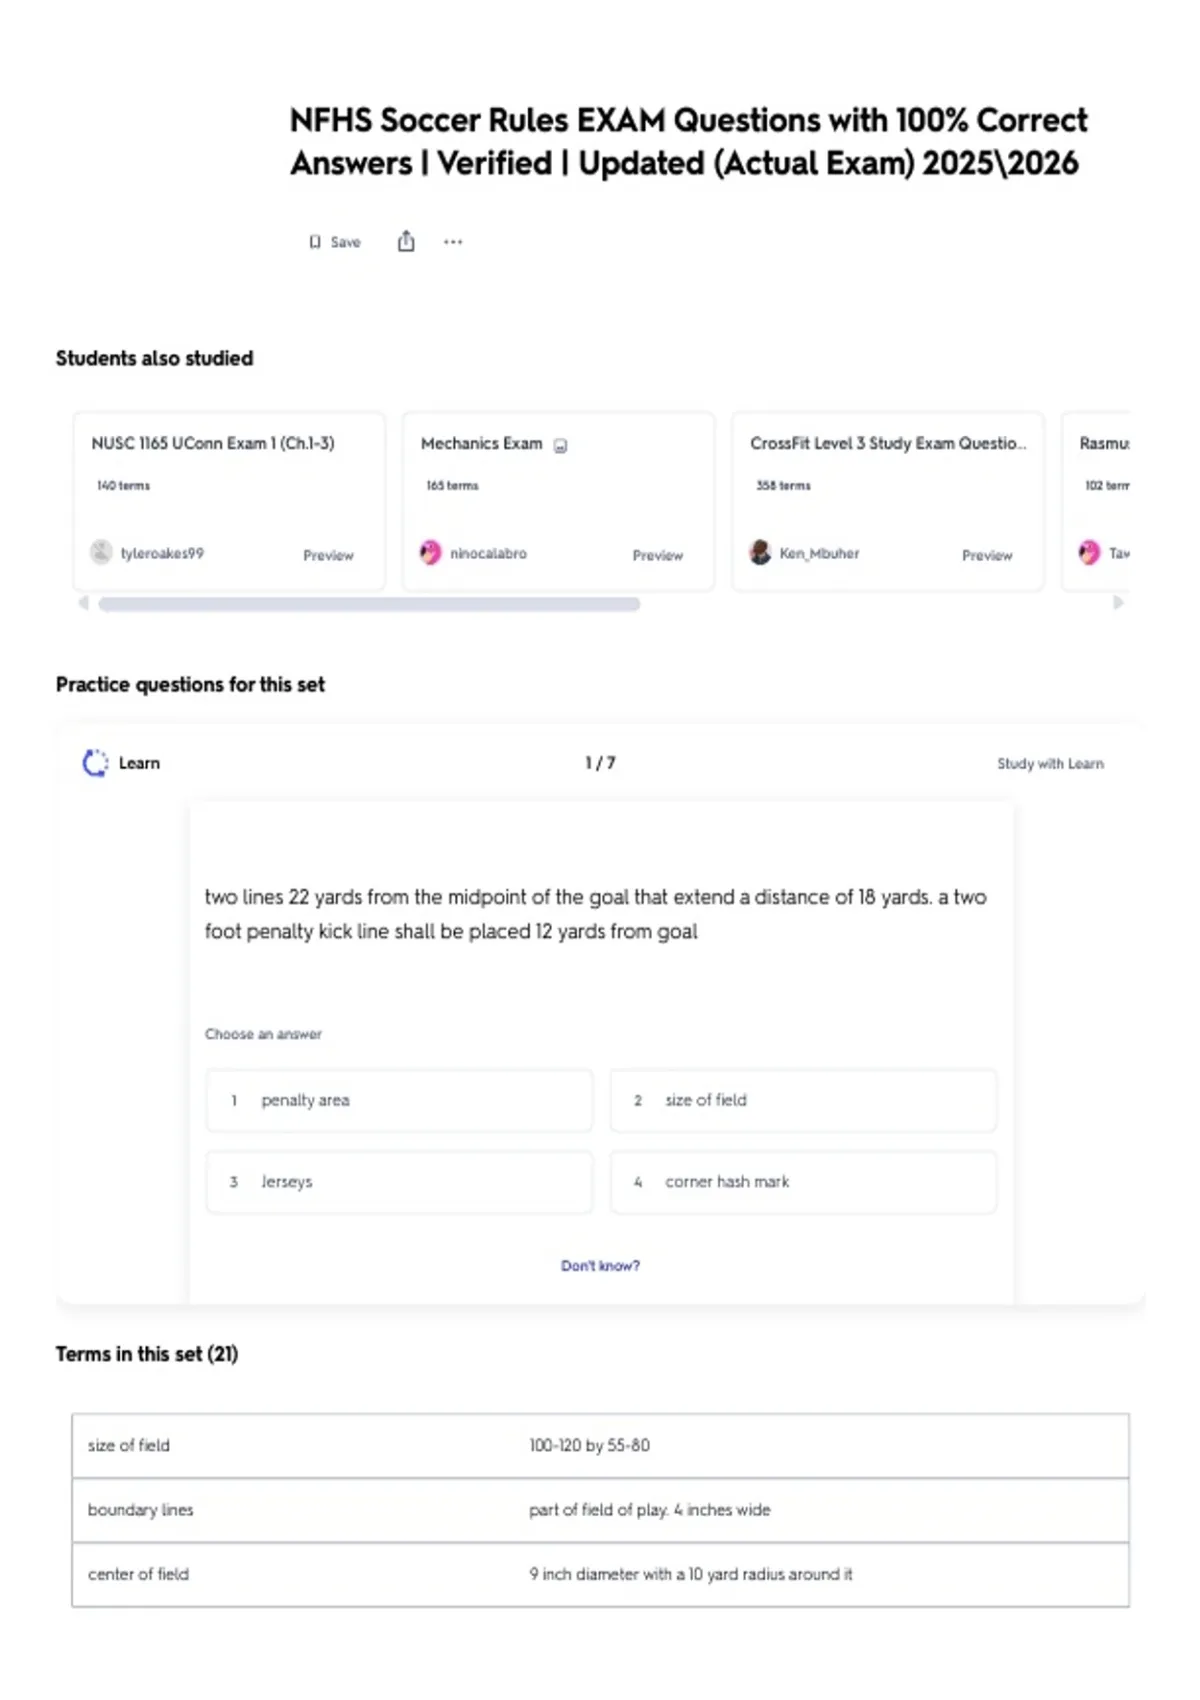This screenshot has height=1700, width=1200.
Task: Click the Don't know? link
Action: tap(600, 1266)
